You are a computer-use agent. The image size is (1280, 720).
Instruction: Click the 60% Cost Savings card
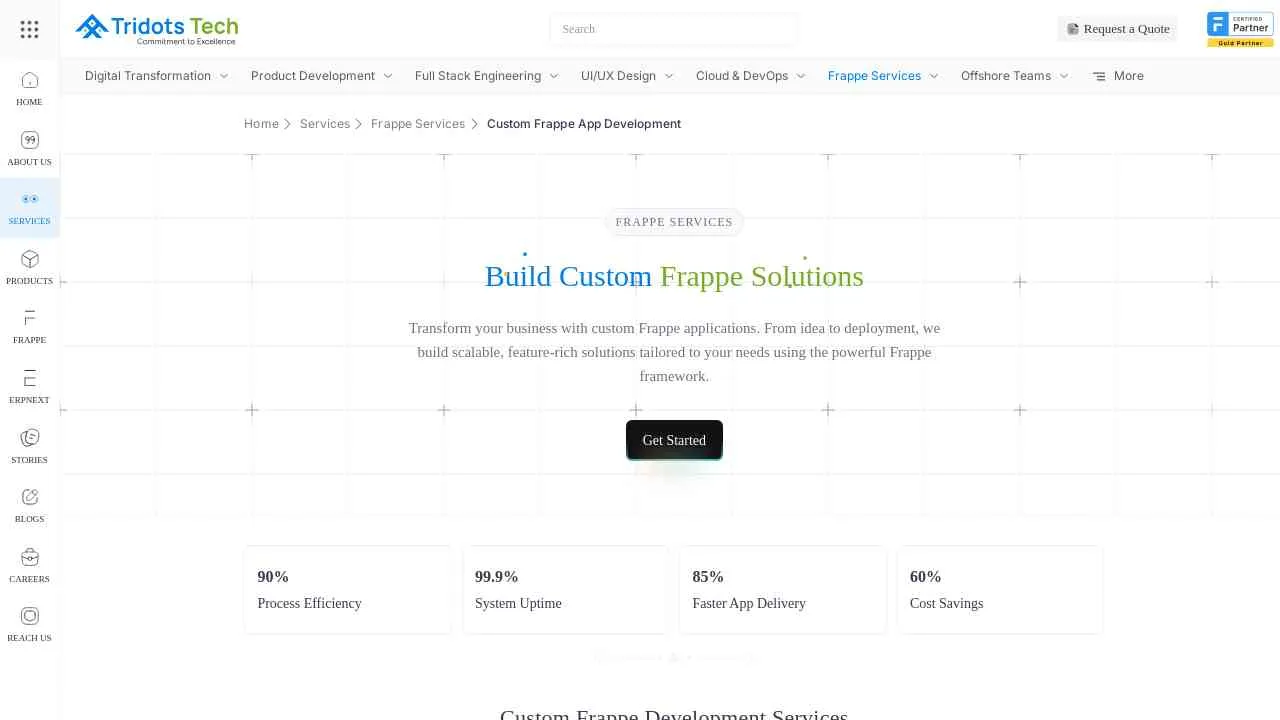[x=1000, y=590]
